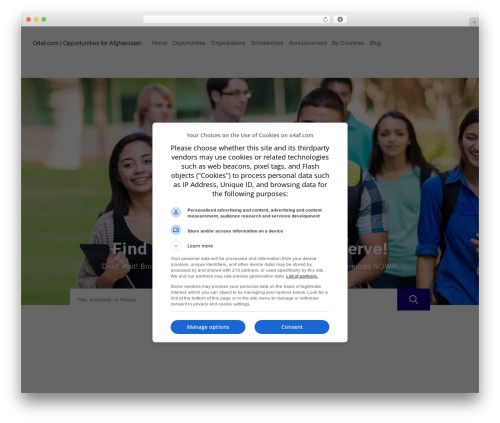Click the magnifier search button
The width and height of the screenshot is (500, 423).
point(413,299)
